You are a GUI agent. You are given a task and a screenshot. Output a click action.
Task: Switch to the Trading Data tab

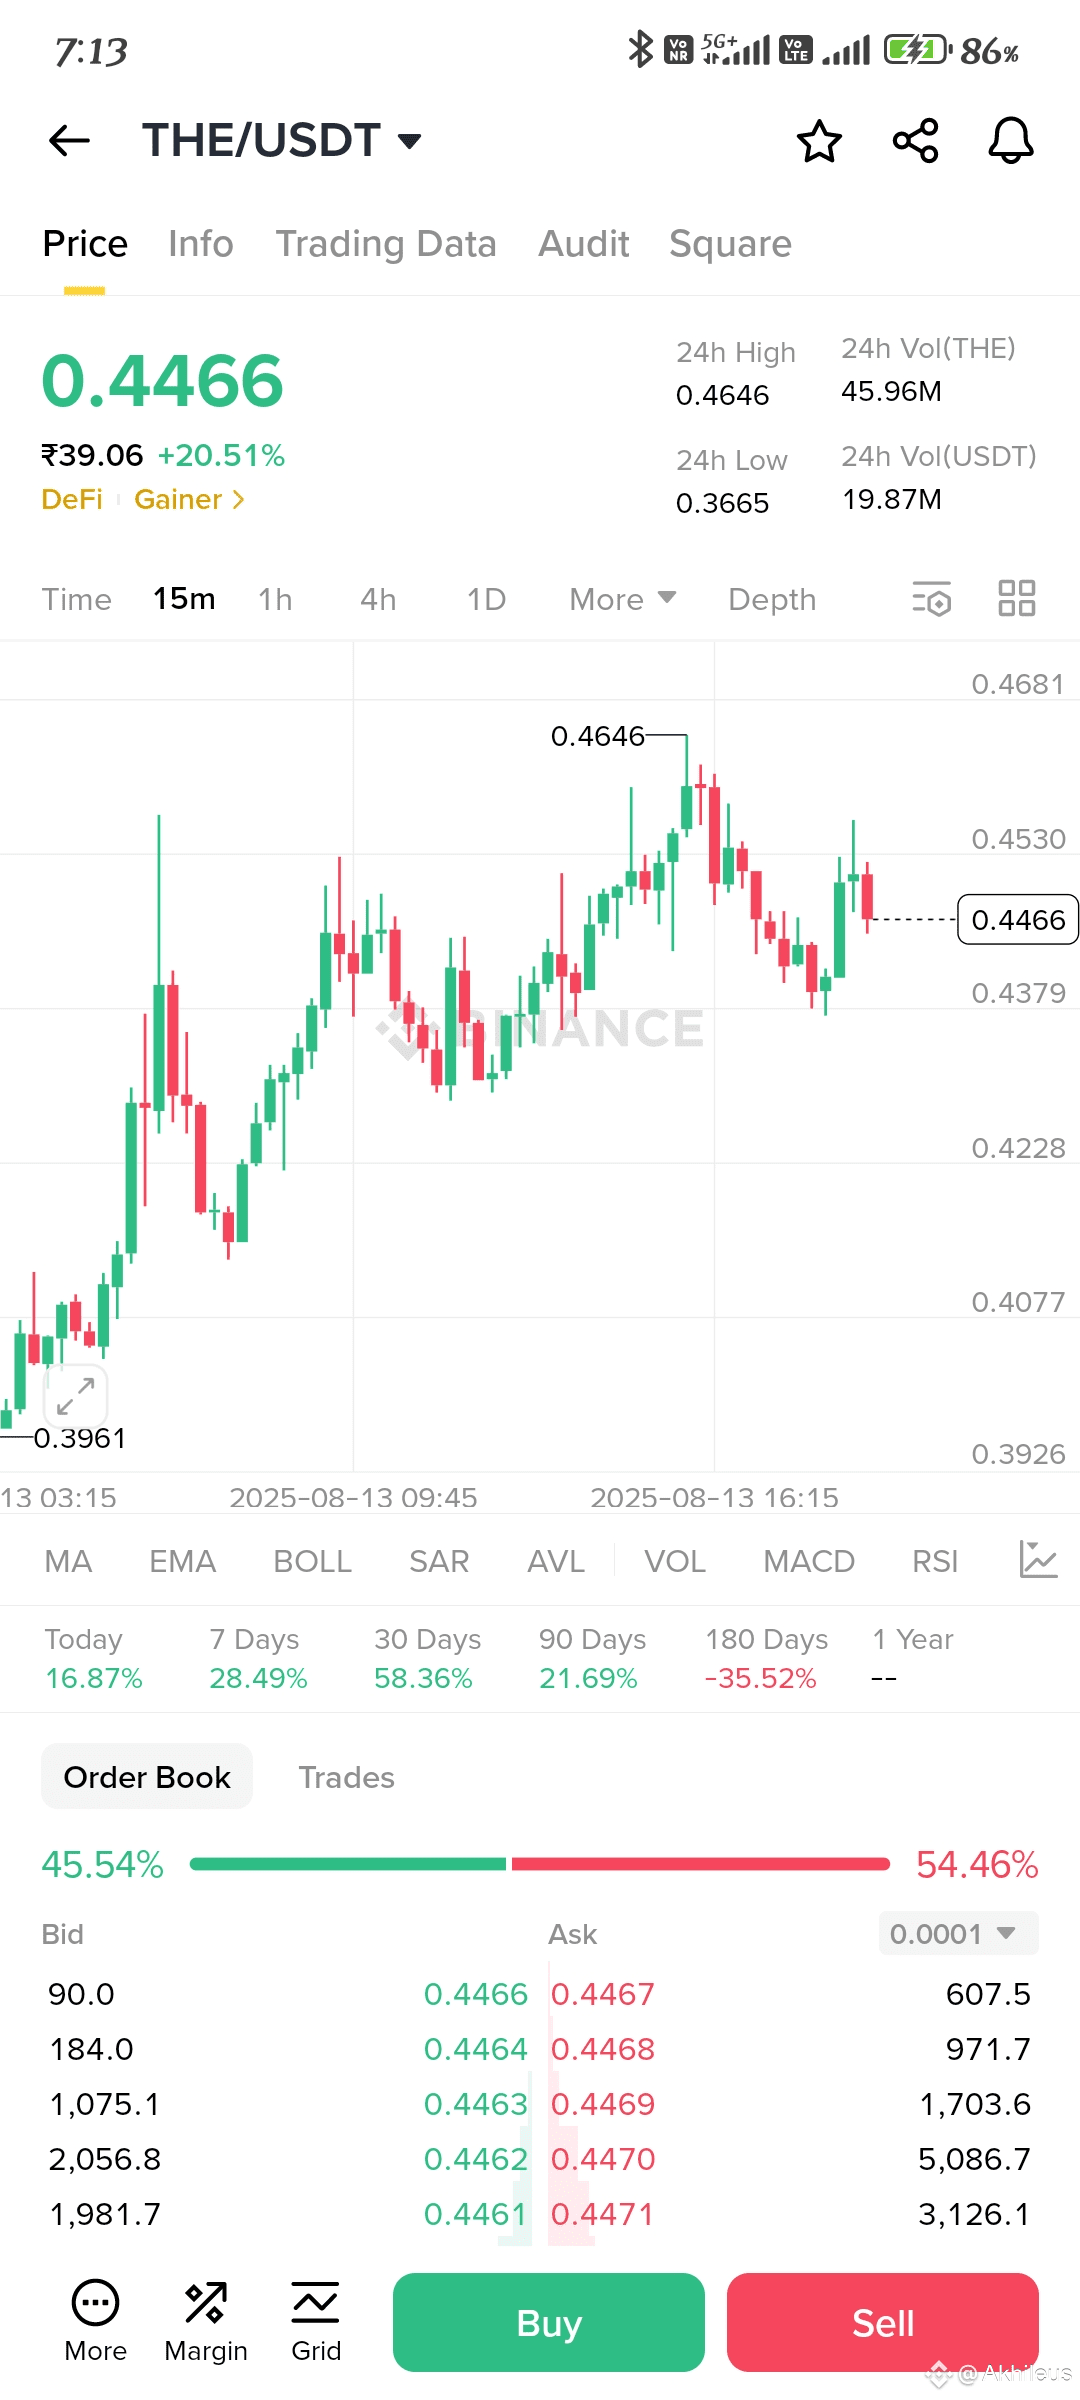click(x=386, y=244)
